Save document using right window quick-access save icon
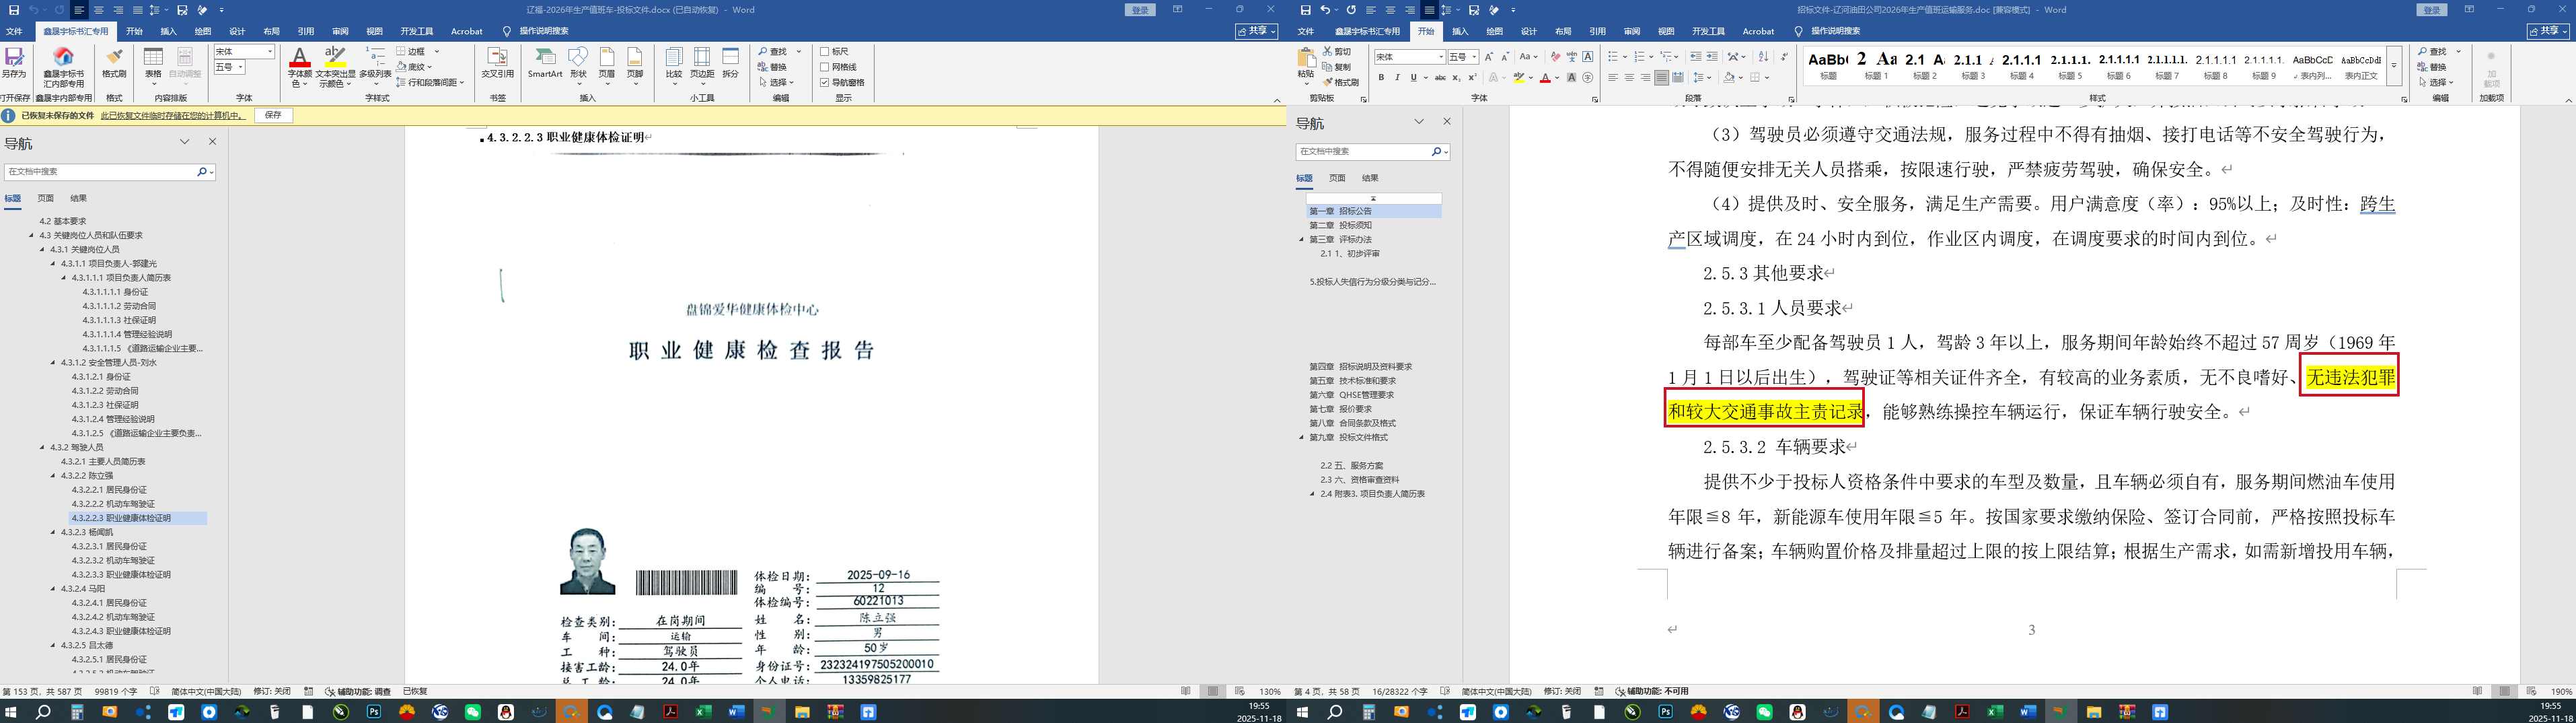The width and height of the screenshot is (2576, 723). 1307,10
